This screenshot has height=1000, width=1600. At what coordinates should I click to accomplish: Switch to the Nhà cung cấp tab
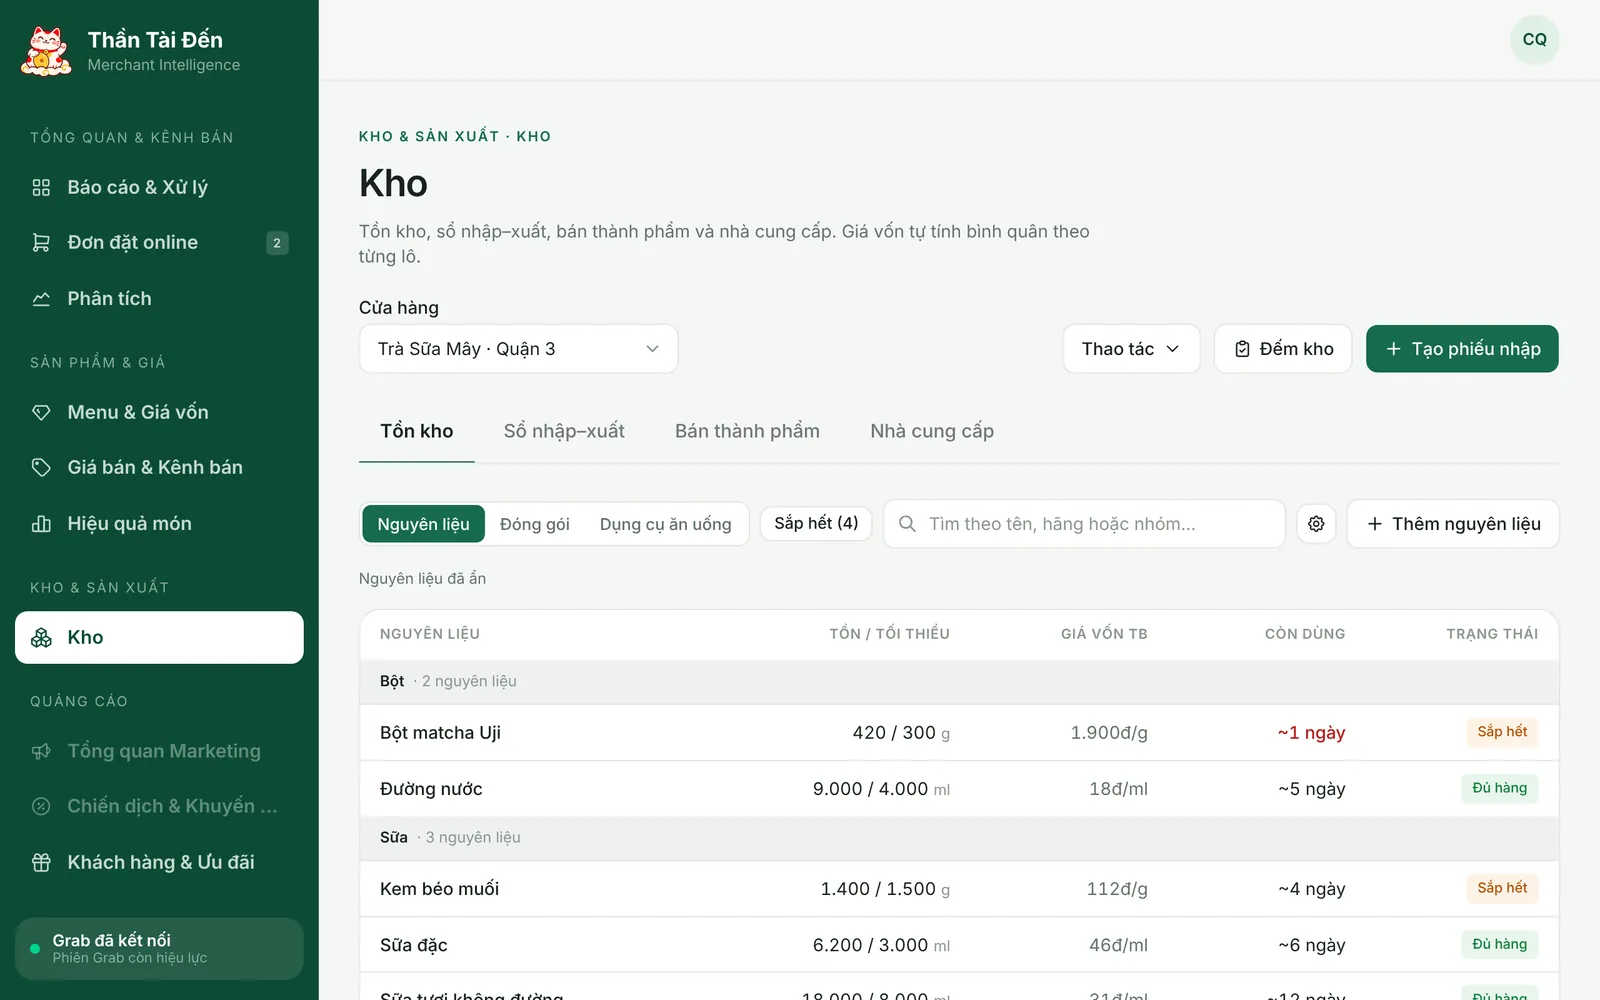pos(932,431)
